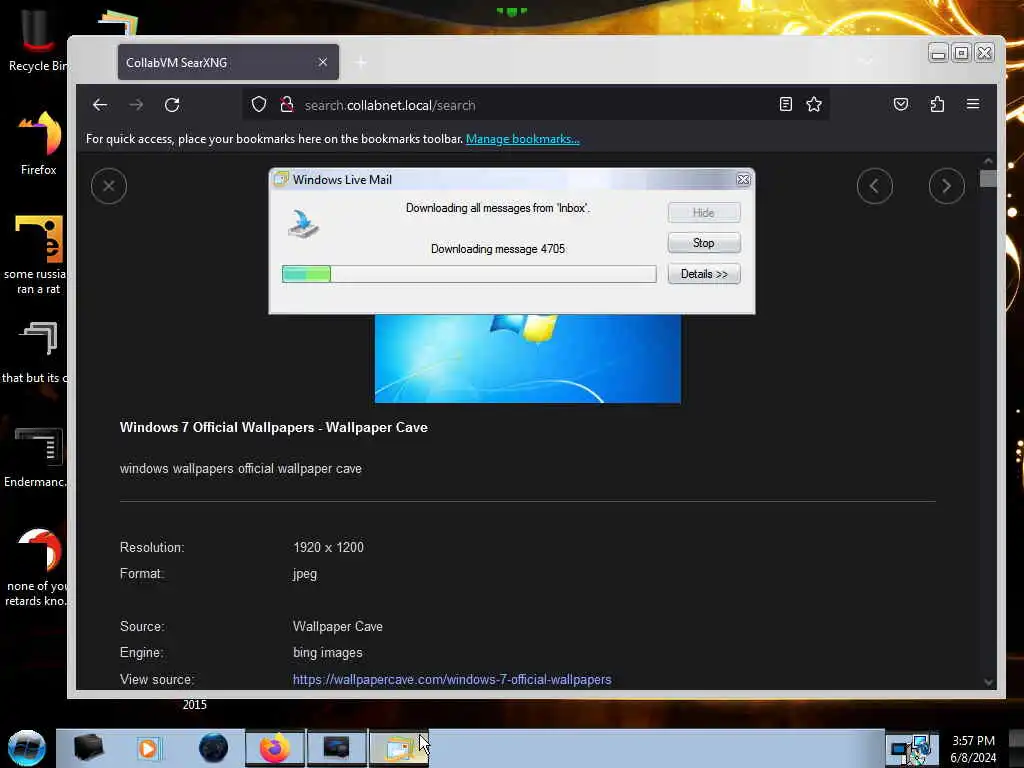Viewport: 1024px width, 768px height.
Task: Click the download animation icon in mail dialog
Action: coord(304,224)
